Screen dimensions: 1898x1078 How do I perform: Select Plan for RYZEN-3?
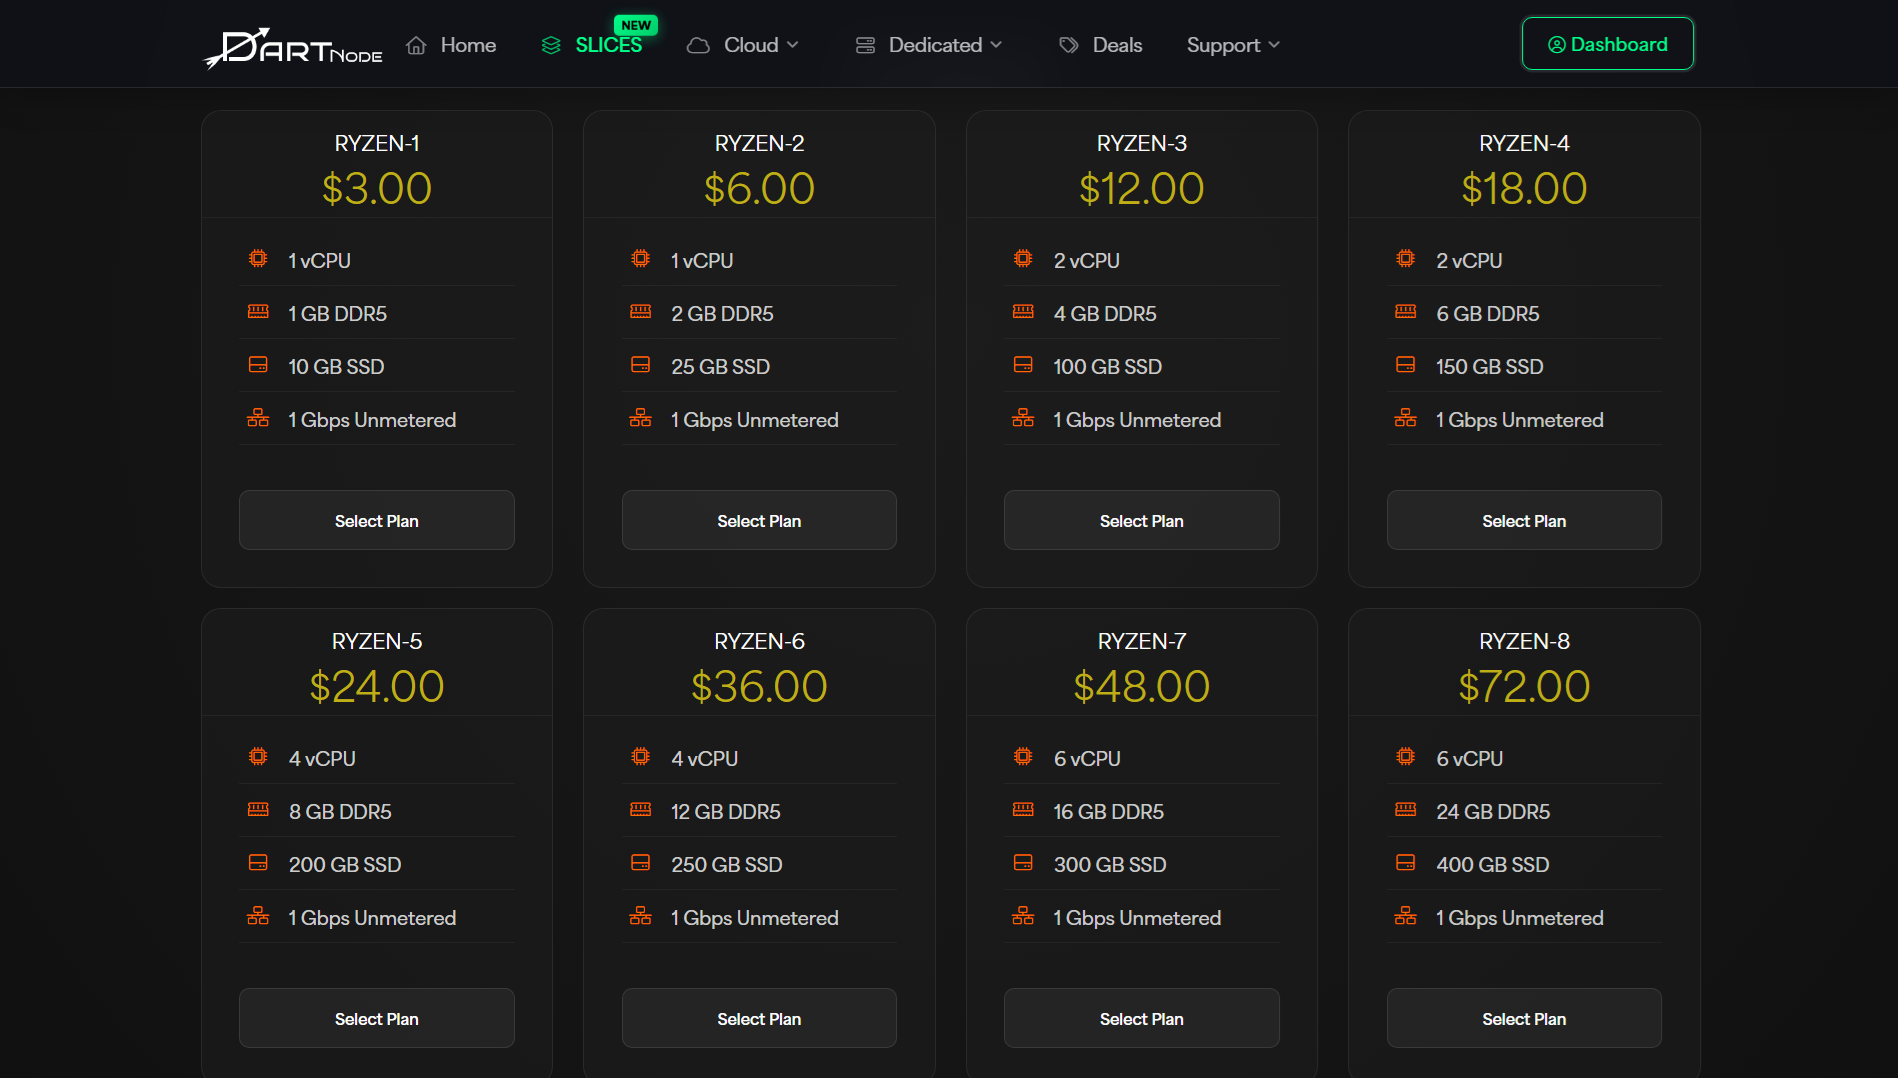pyautogui.click(x=1142, y=520)
